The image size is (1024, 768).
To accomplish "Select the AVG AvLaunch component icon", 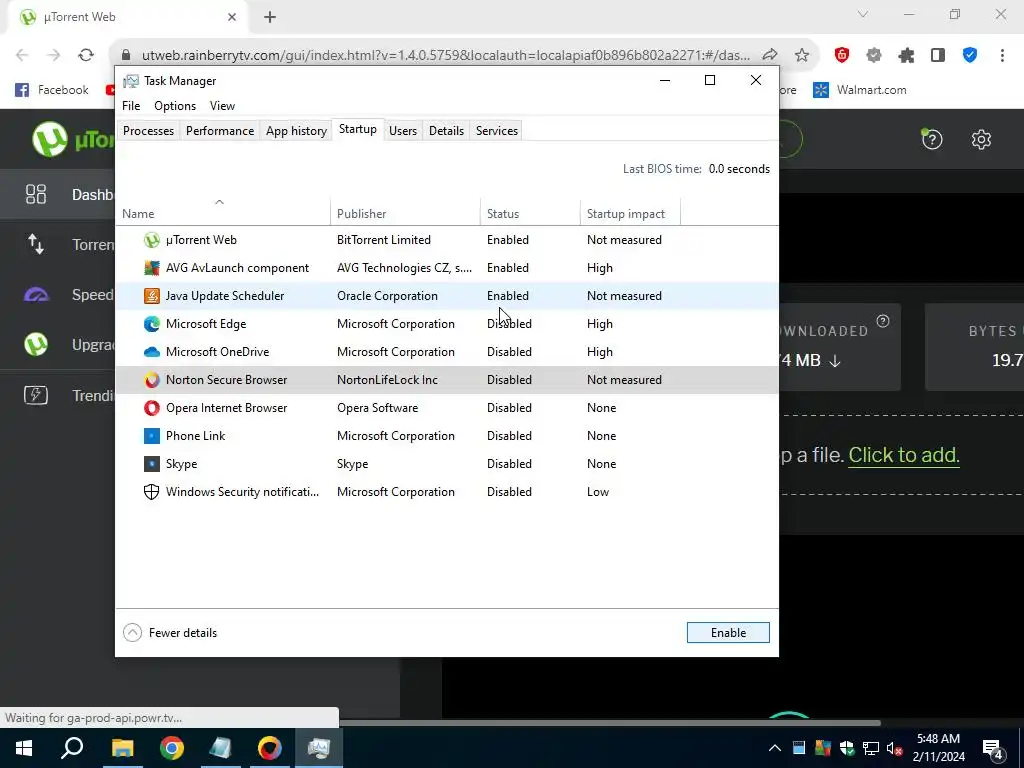I will 152,268.
